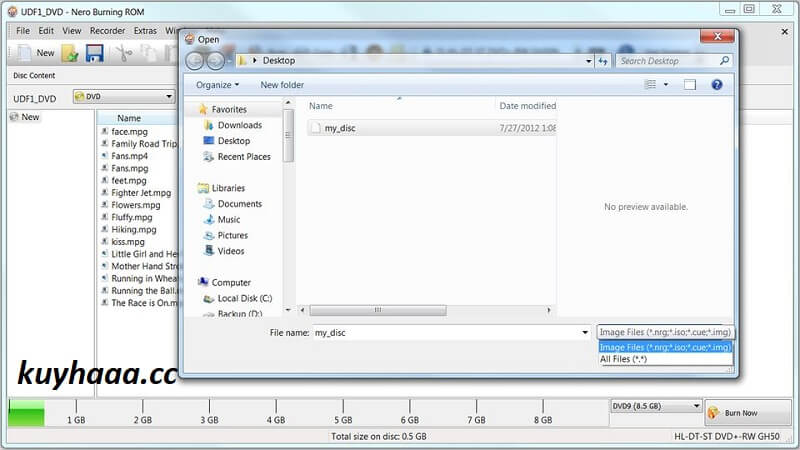Screen dimensions: 800x450
Task: Expand the view options dropdown arrow
Action: (666, 85)
